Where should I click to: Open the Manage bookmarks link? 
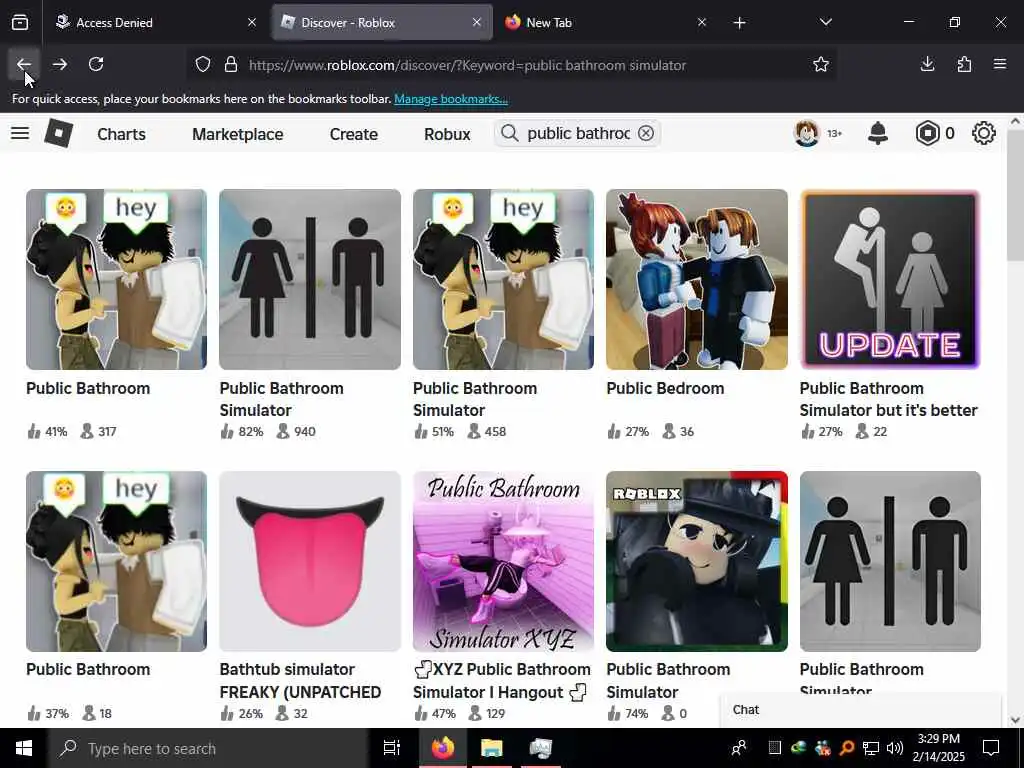pos(451,99)
